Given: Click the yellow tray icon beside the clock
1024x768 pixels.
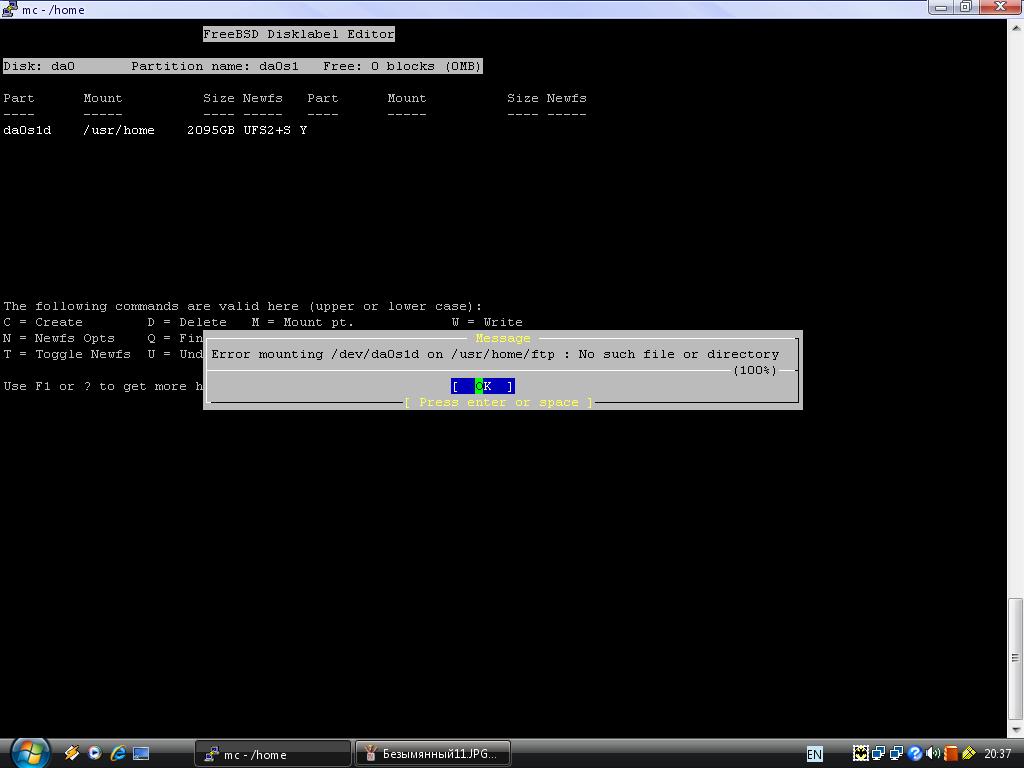Looking at the screenshot, I should click(x=968, y=754).
